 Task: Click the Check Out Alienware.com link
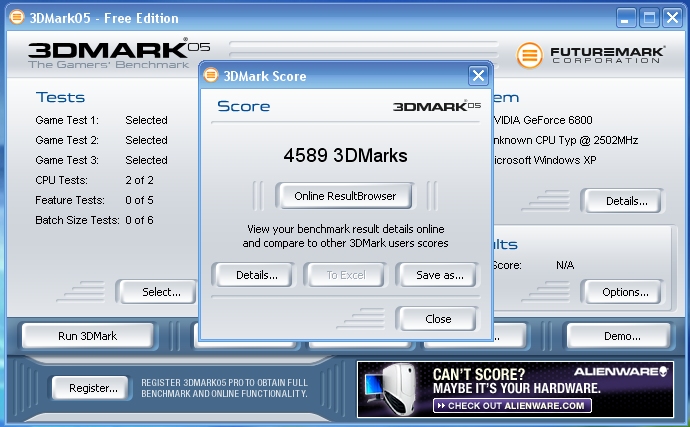512,405
